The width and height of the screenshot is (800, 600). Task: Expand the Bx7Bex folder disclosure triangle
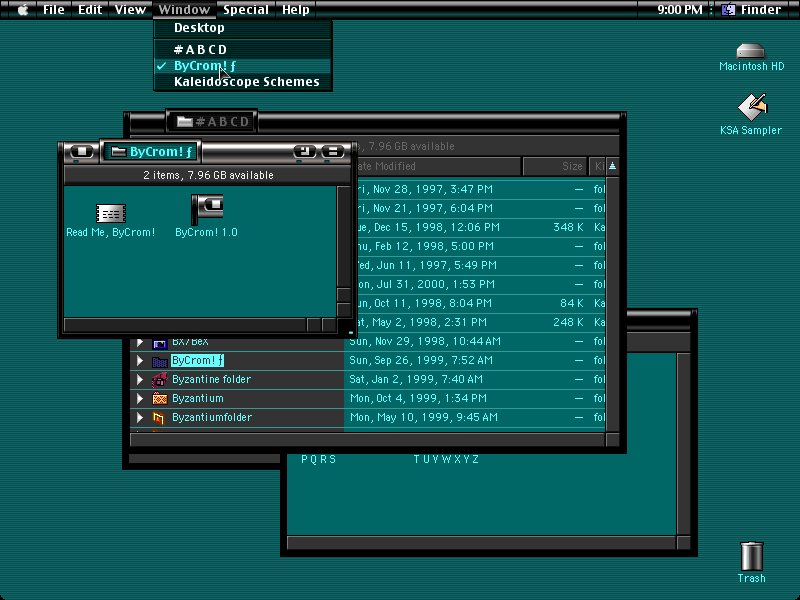pos(140,342)
